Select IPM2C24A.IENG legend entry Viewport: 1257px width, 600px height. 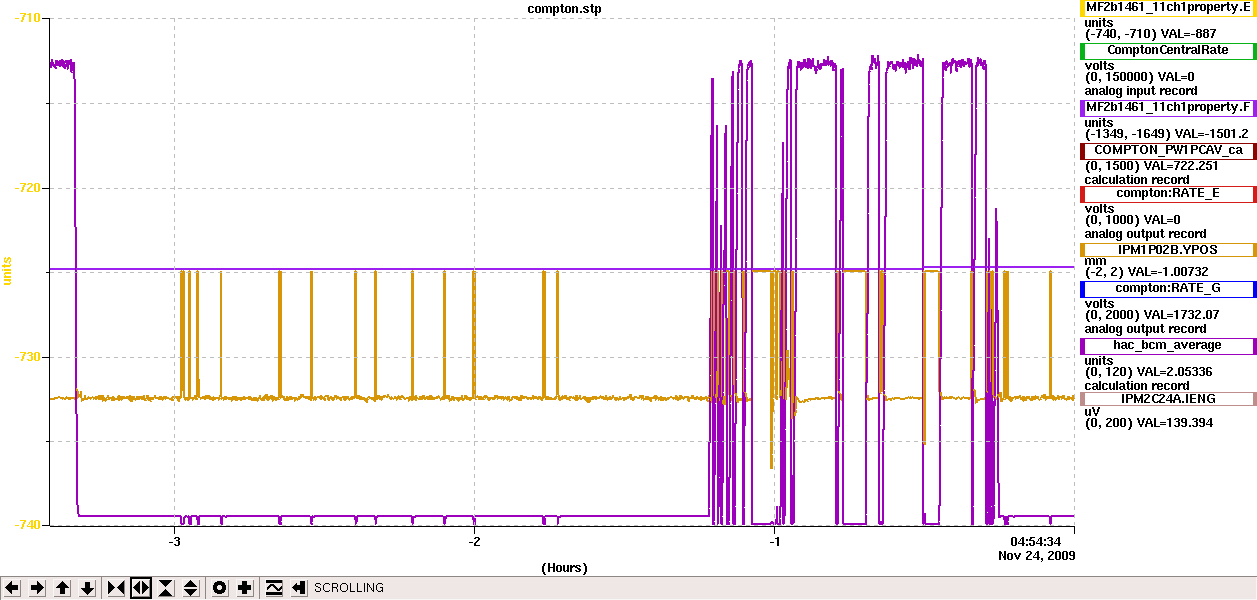click(1169, 399)
